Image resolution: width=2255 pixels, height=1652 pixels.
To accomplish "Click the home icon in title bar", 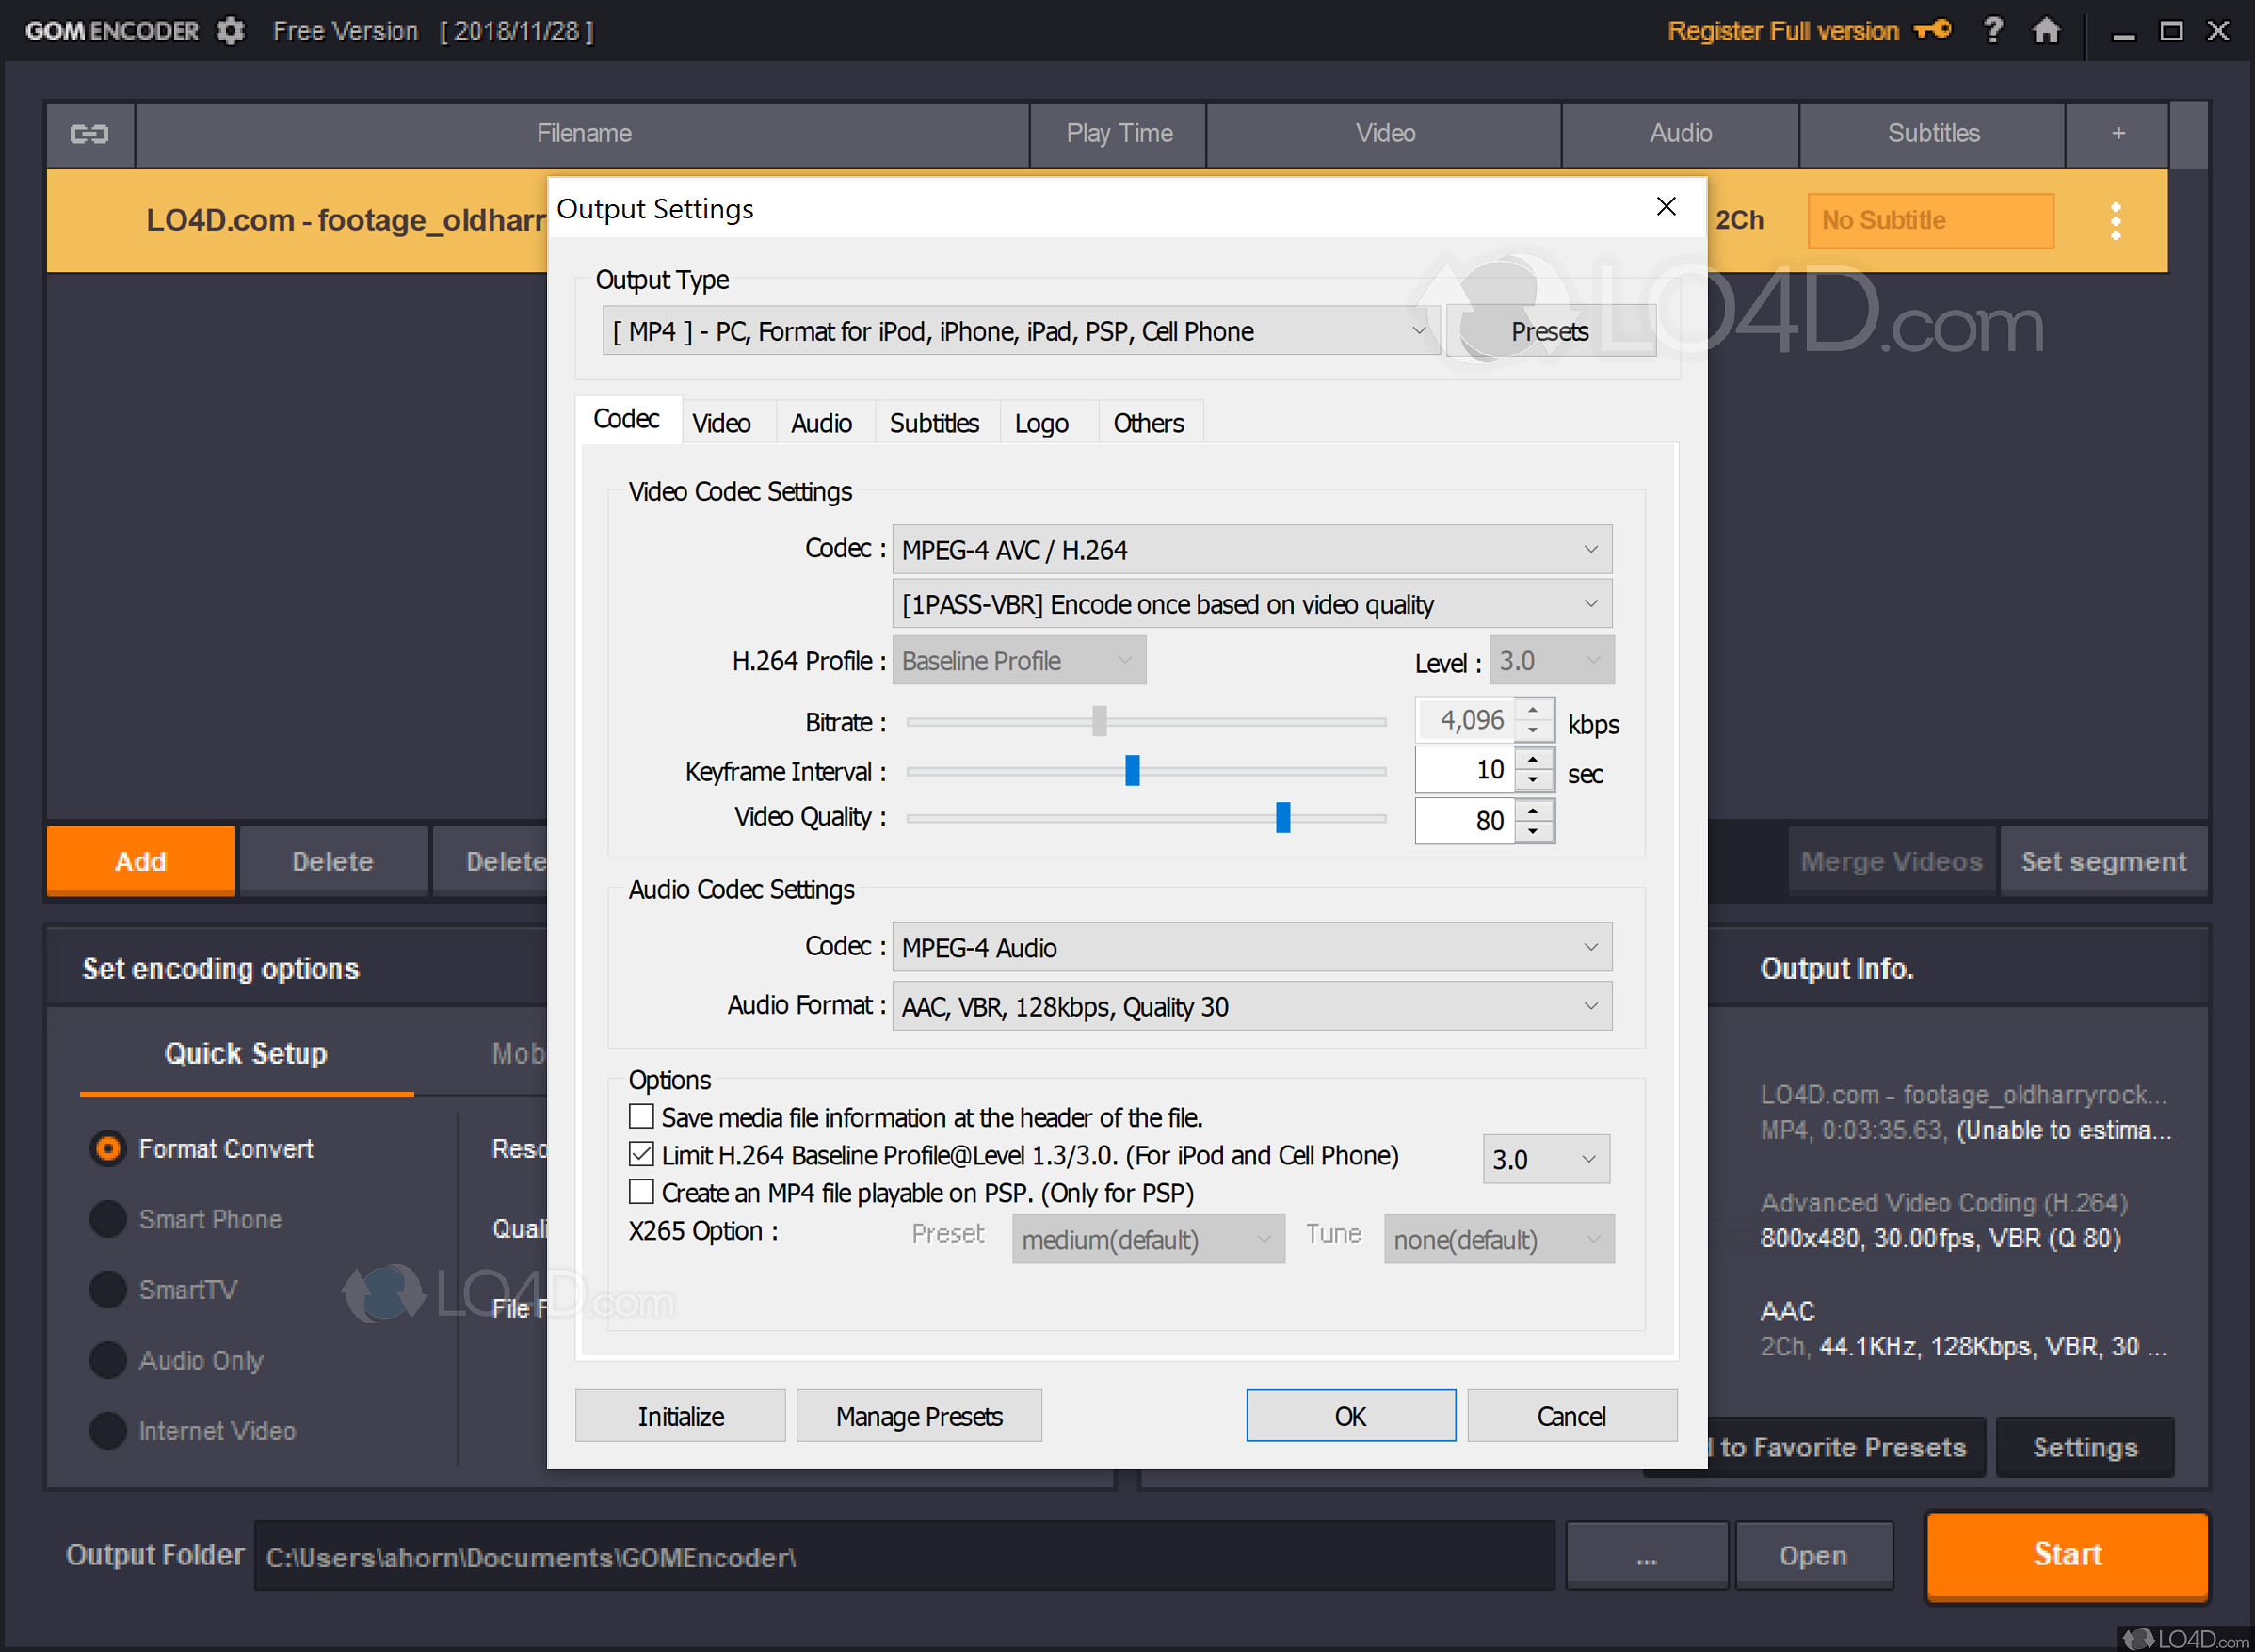I will point(2046,31).
